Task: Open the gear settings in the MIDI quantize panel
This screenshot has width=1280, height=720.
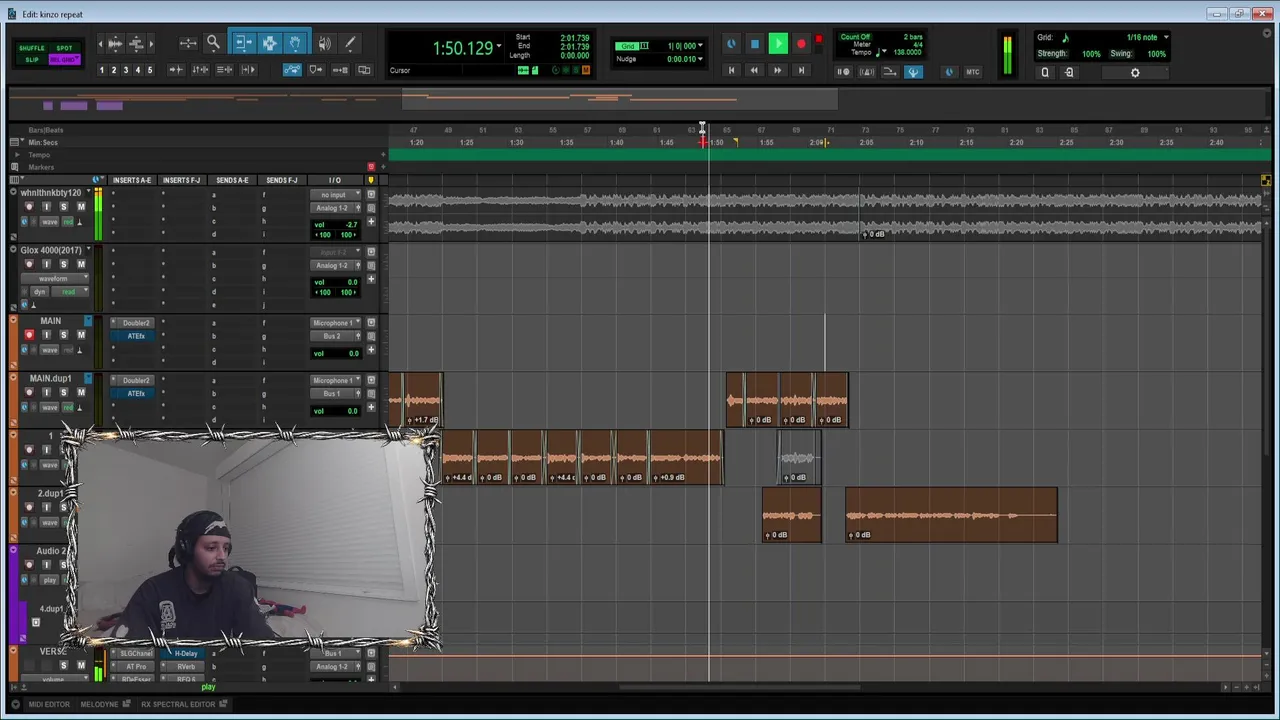Action: click(1135, 72)
